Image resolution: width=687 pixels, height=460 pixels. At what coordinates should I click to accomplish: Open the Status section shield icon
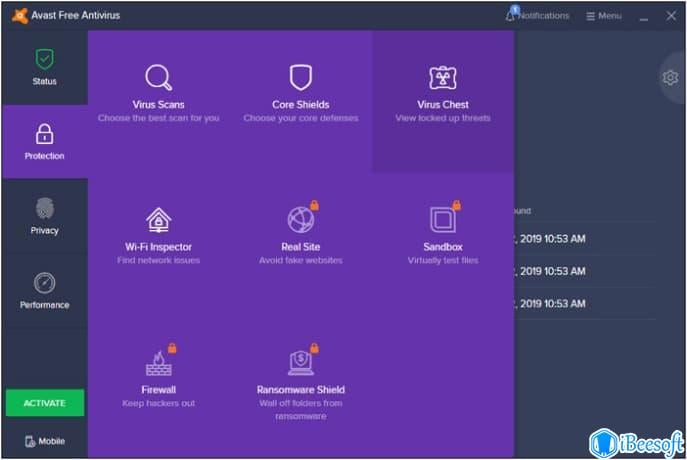tap(44, 59)
